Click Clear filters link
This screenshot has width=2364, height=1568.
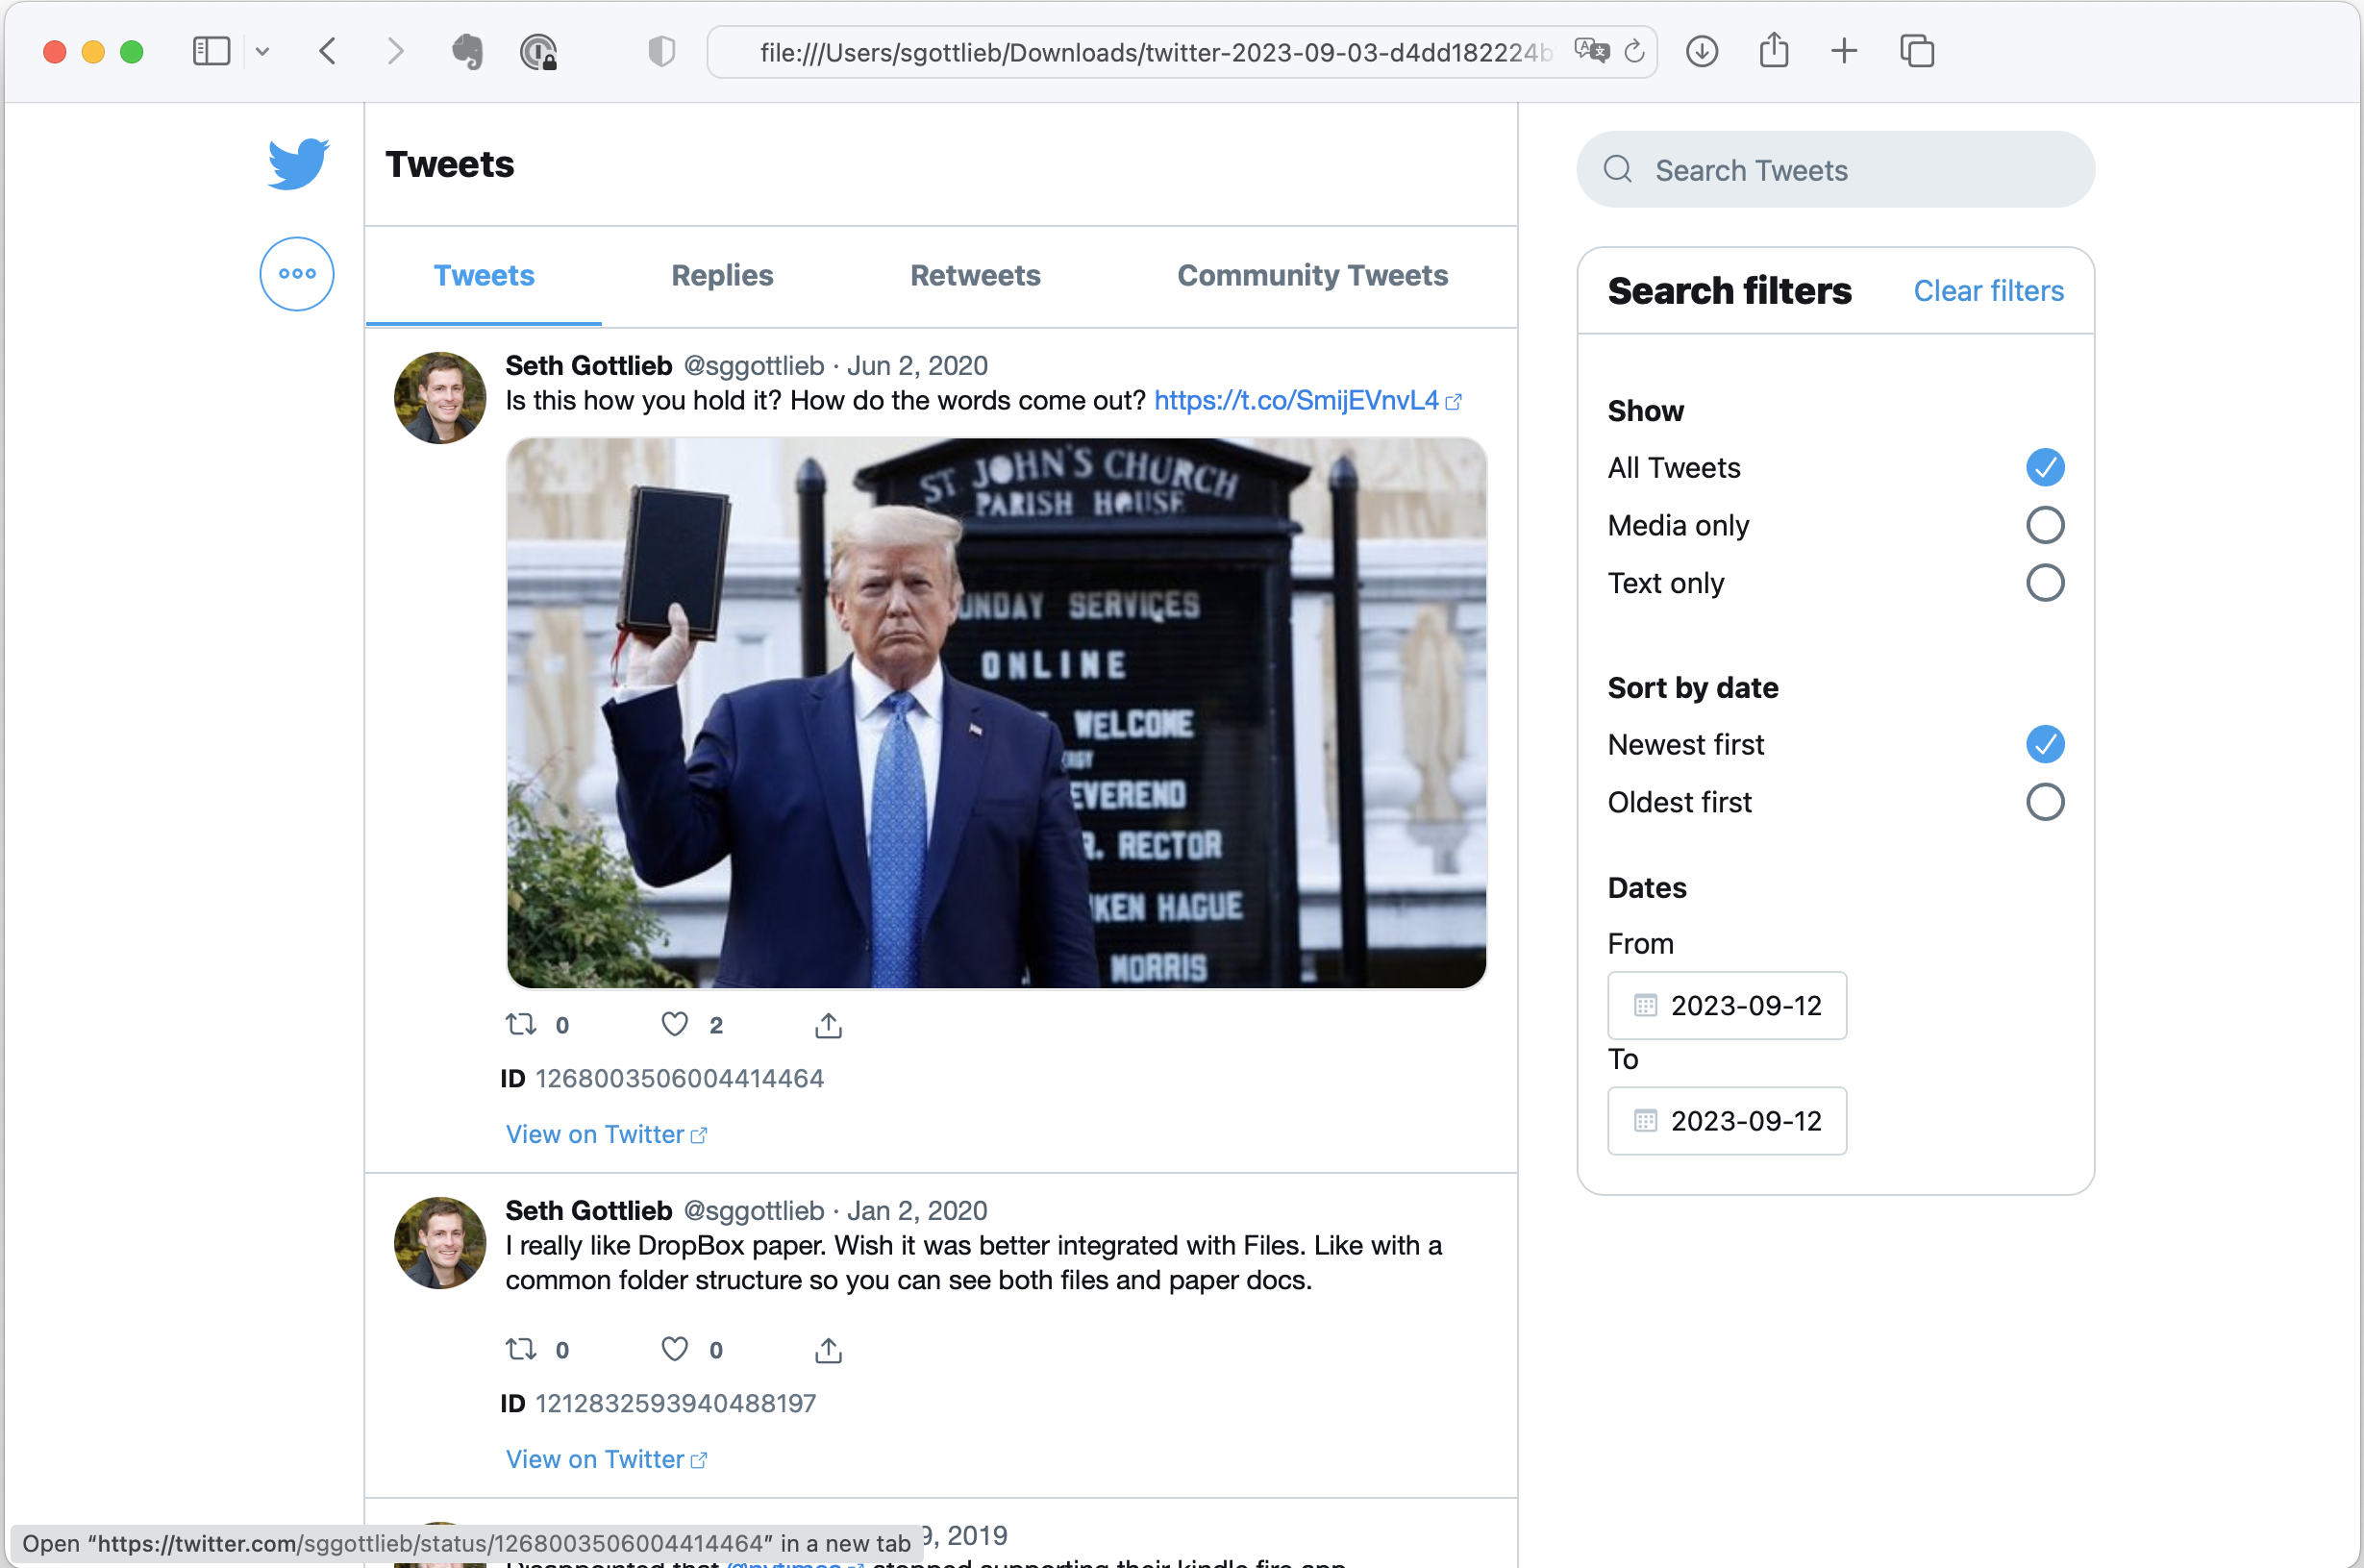click(1988, 291)
